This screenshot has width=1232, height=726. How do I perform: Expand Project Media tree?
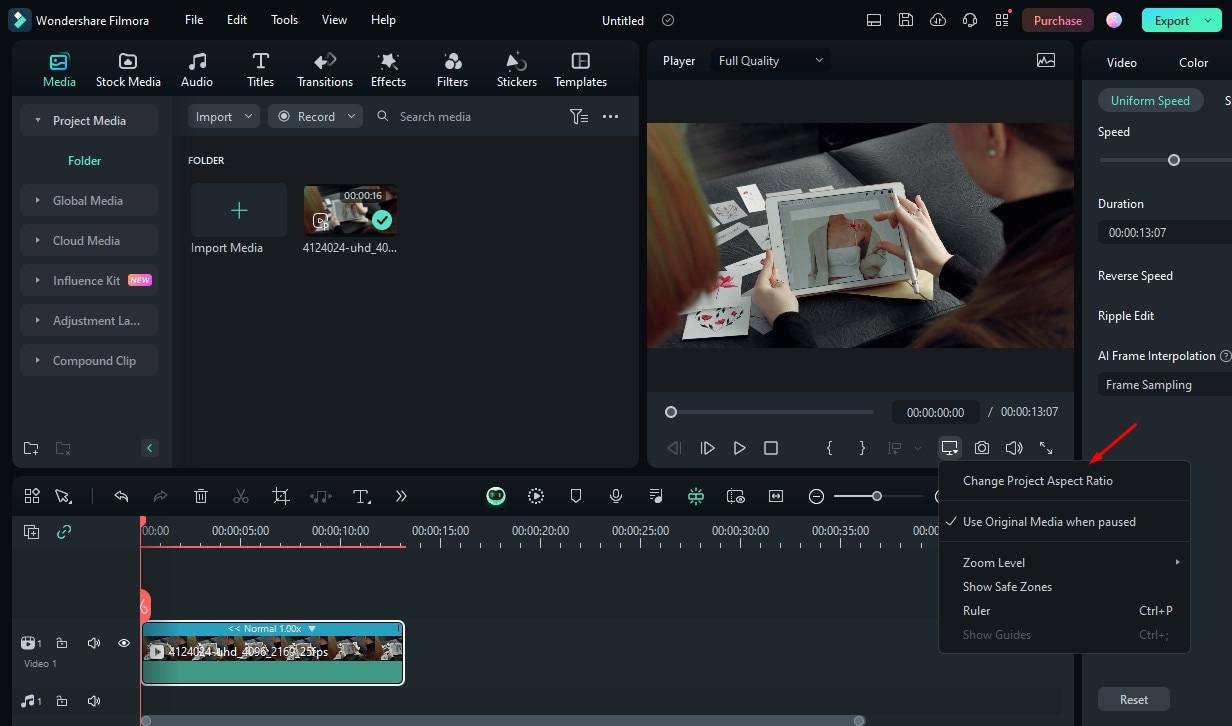pyautogui.click(x=39, y=121)
